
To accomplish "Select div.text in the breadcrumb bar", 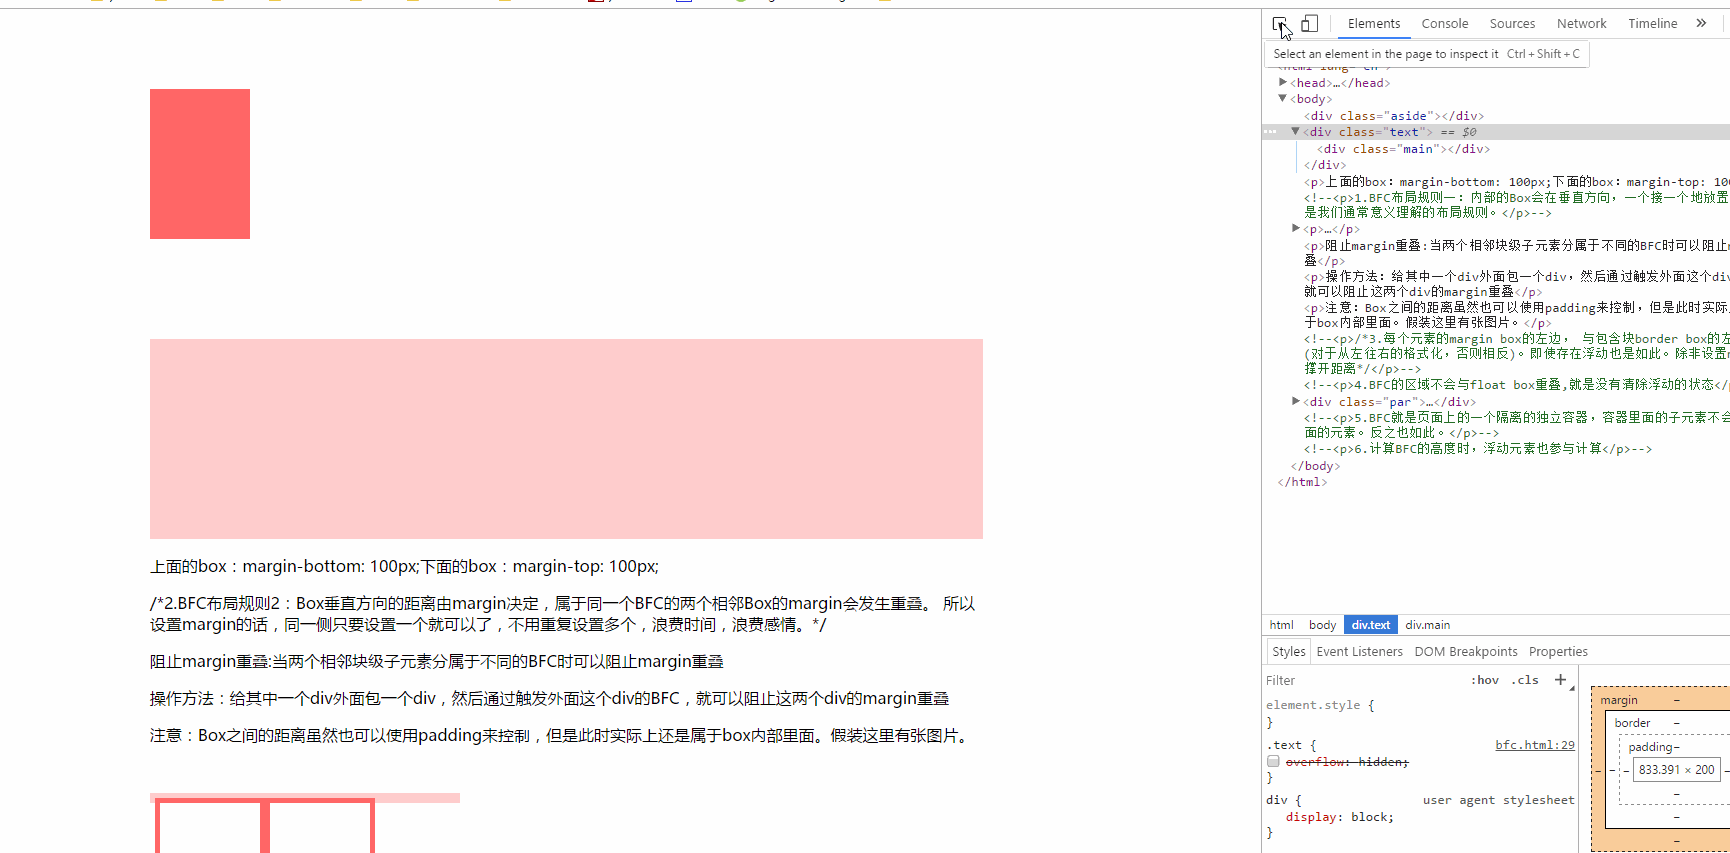I will [1371, 625].
